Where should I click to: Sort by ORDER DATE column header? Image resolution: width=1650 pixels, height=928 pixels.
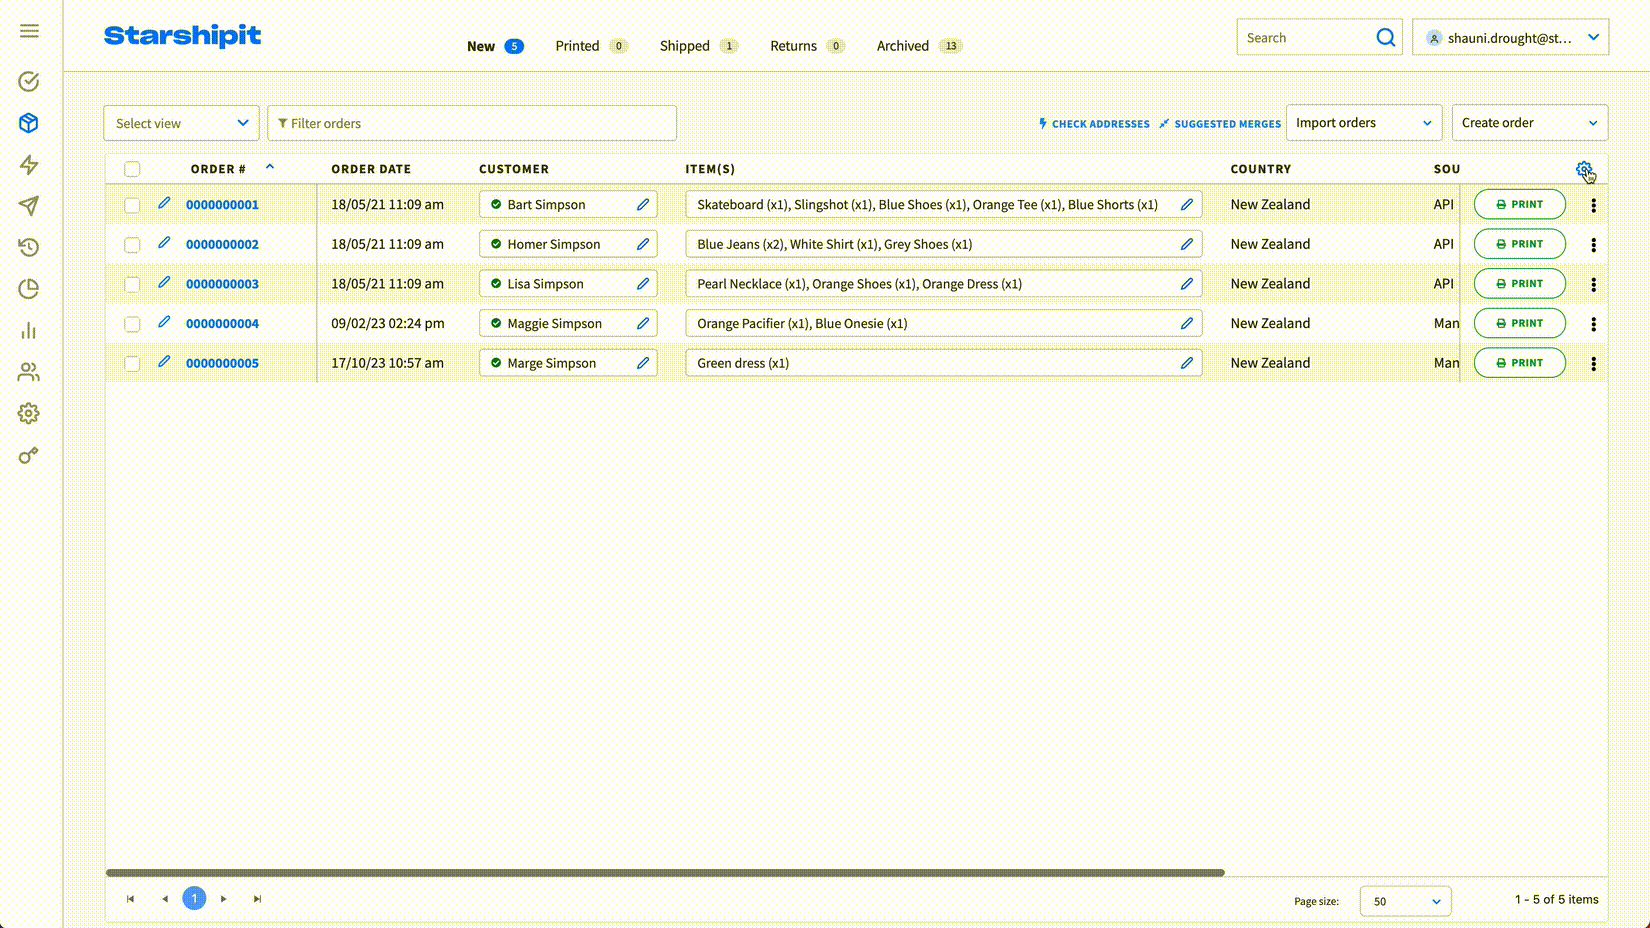coord(371,169)
